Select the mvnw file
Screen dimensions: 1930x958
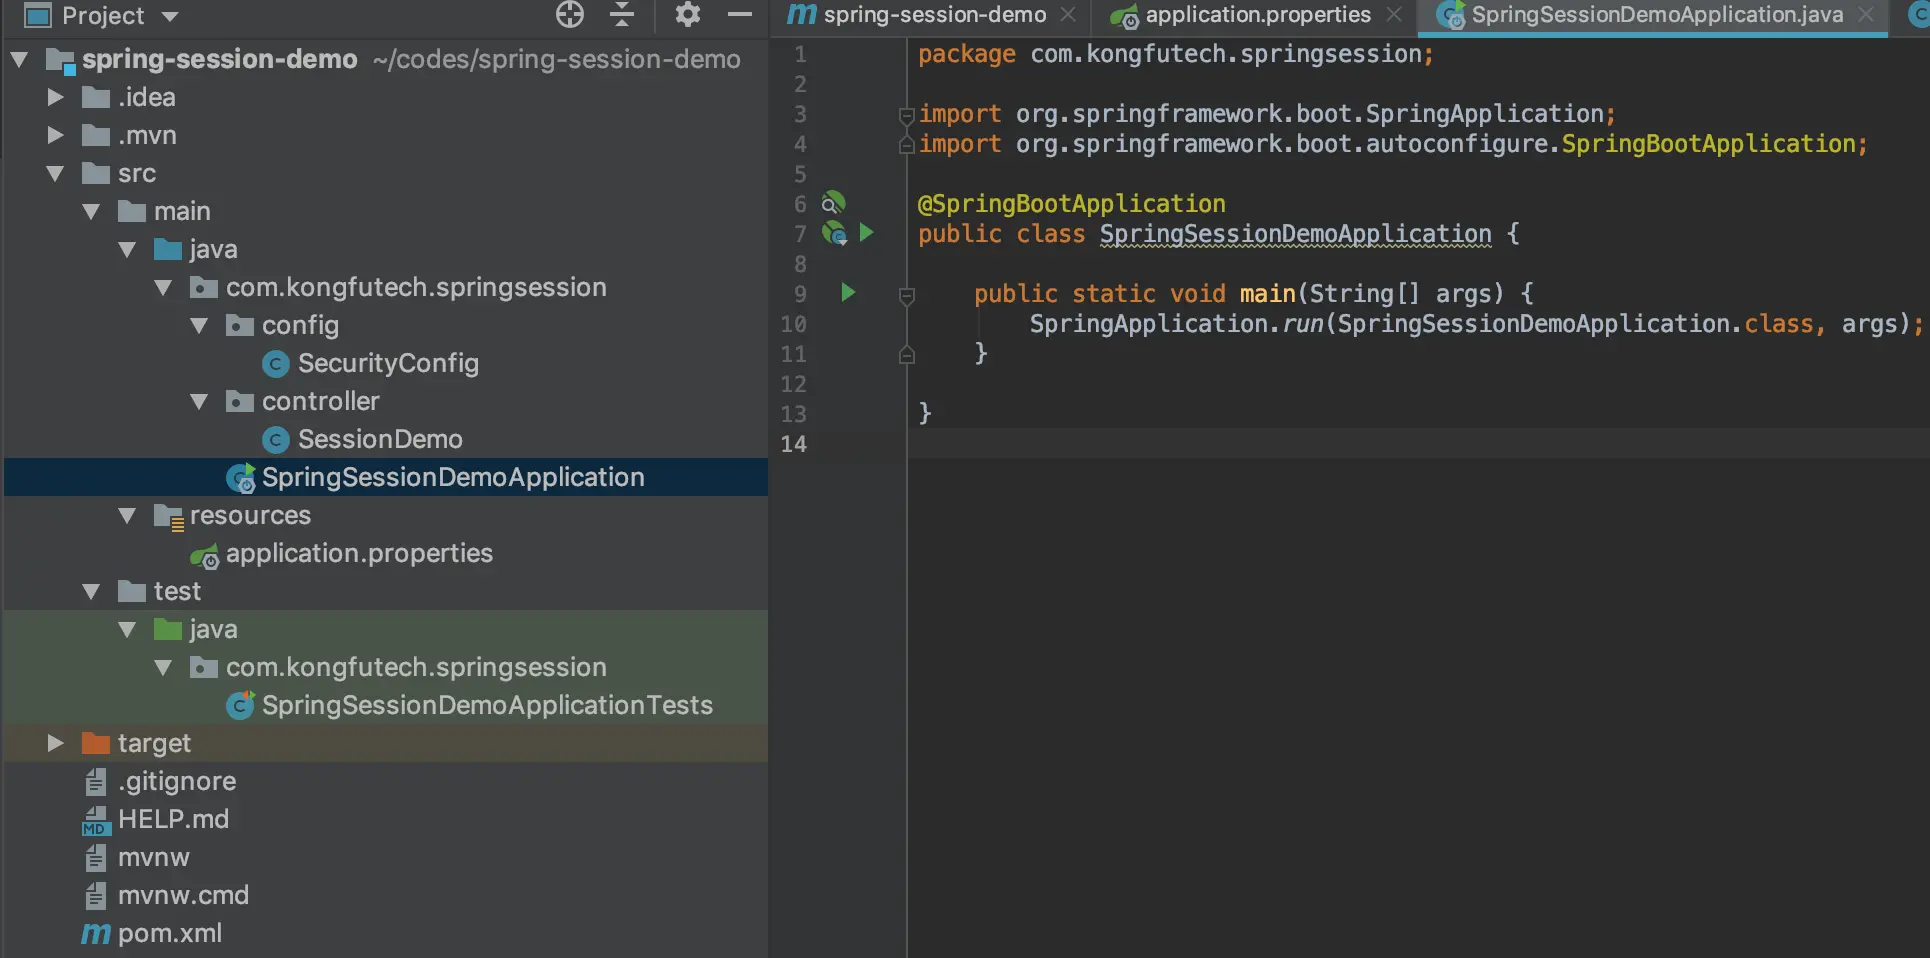click(153, 858)
